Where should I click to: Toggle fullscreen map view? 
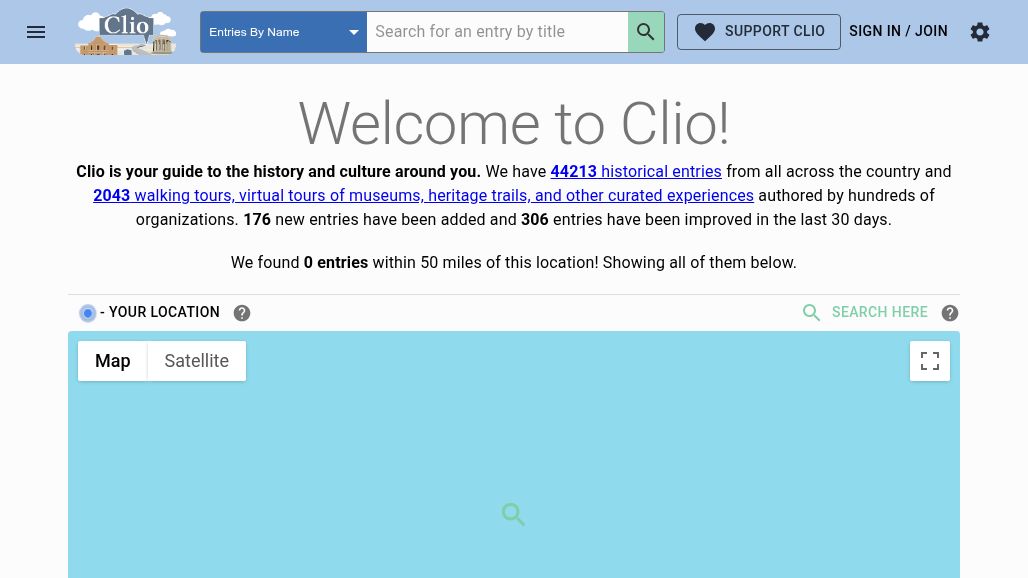[x=930, y=361]
